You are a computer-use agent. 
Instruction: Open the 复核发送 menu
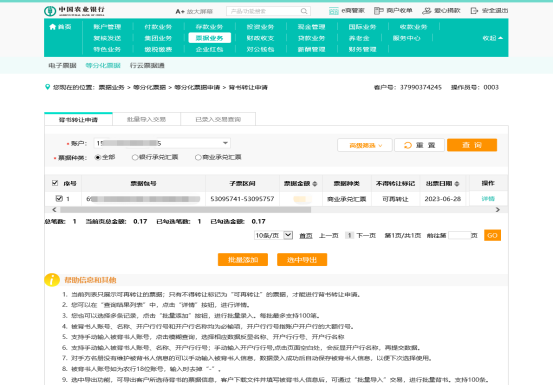pyautogui.click(x=107, y=38)
